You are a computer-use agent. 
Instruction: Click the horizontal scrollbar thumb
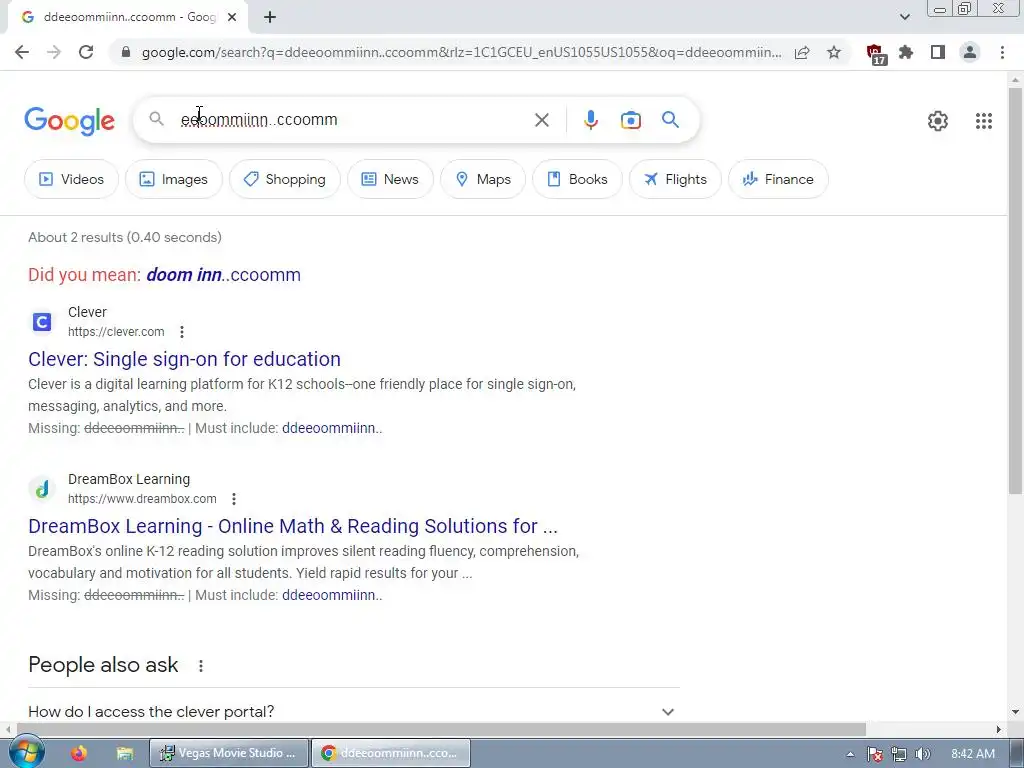(x=441, y=729)
